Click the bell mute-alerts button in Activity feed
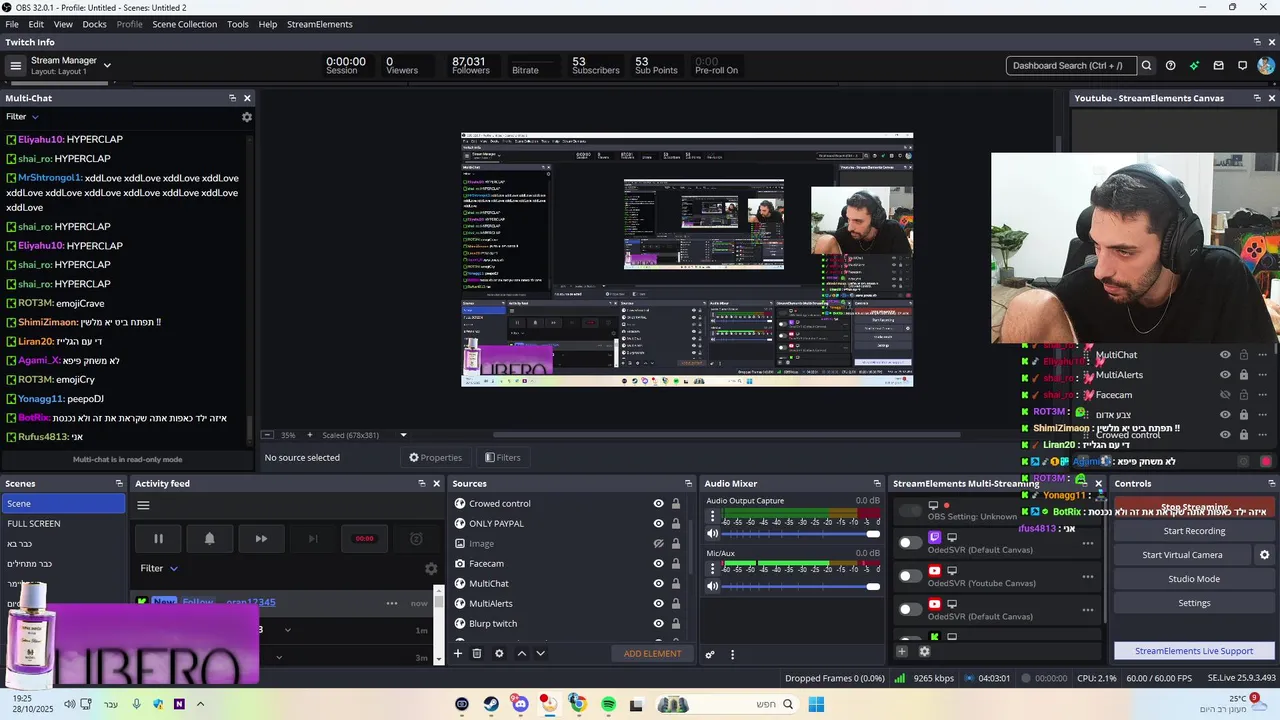 pyautogui.click(x=209, y=538)
